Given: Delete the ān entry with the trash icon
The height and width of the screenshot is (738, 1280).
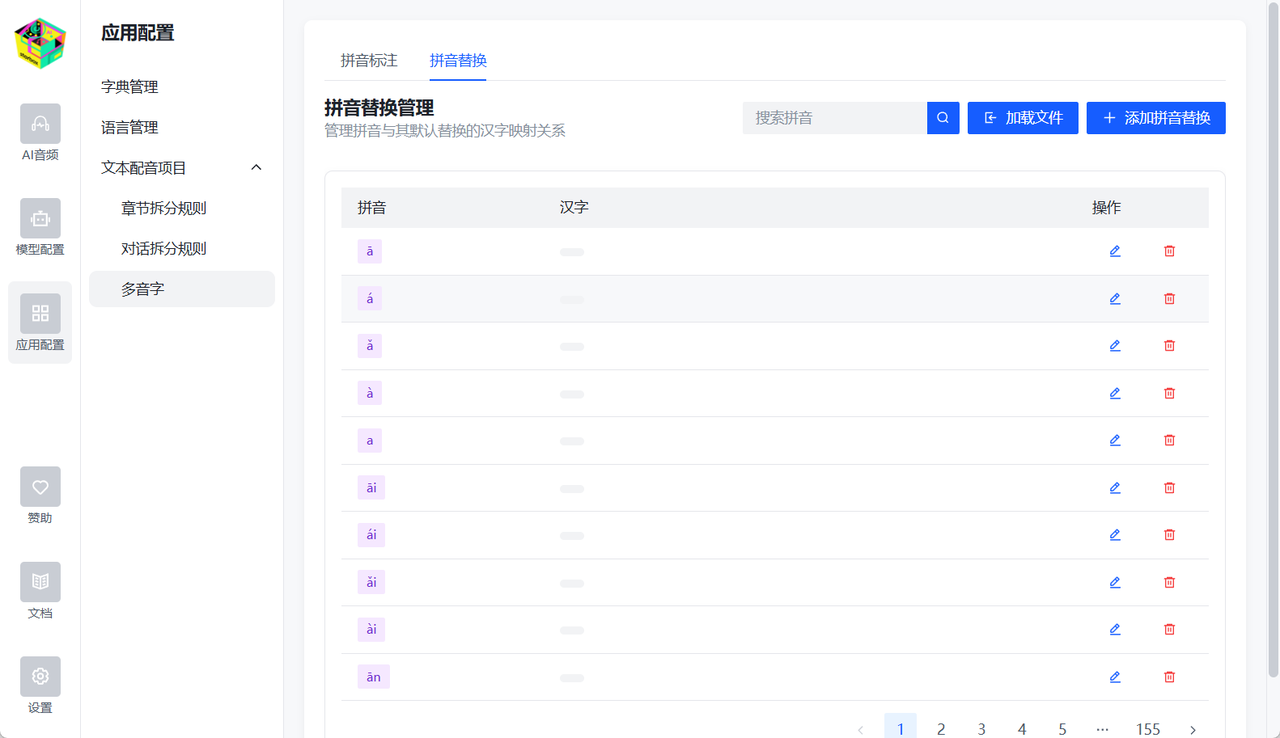Looking at the screenshot, I should [x=1169, y=677].
